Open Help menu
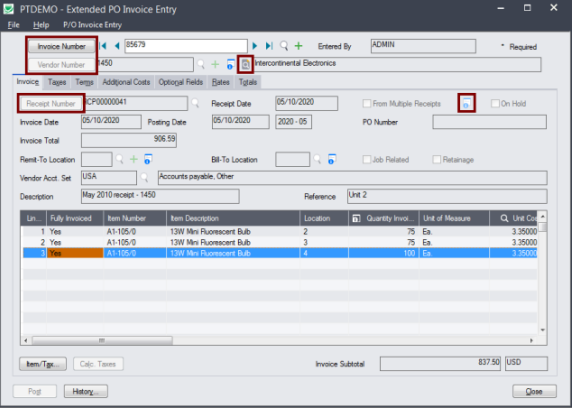Image resolution: width=573 pixels, height=409 pixels. [41, 25]
